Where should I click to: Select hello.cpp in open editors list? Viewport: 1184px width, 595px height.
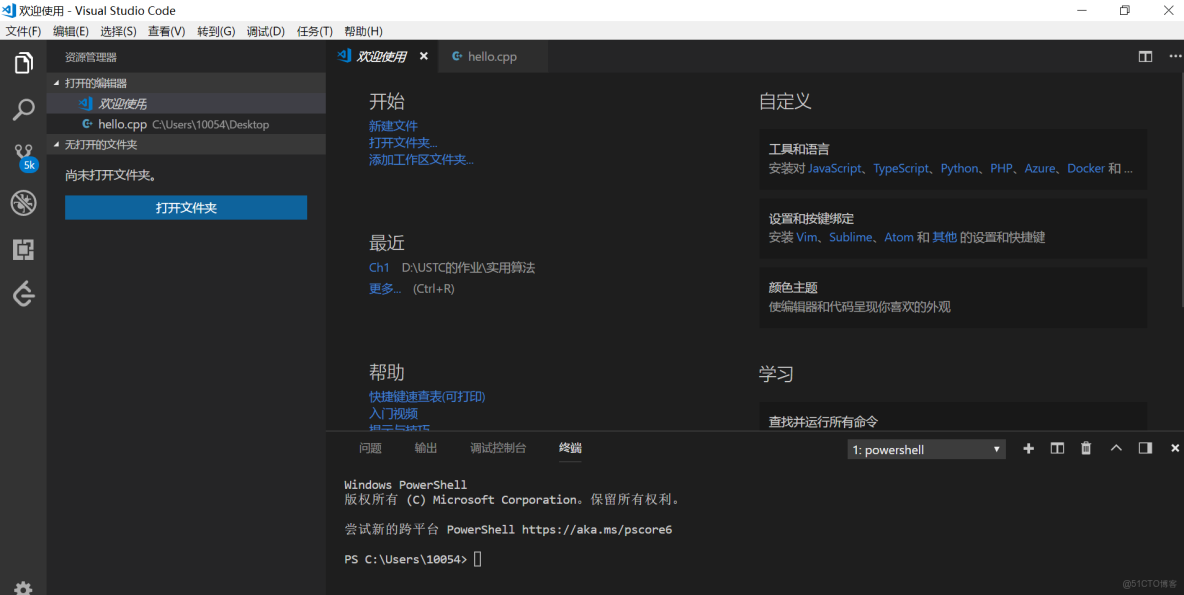click(x=187, y=125)
